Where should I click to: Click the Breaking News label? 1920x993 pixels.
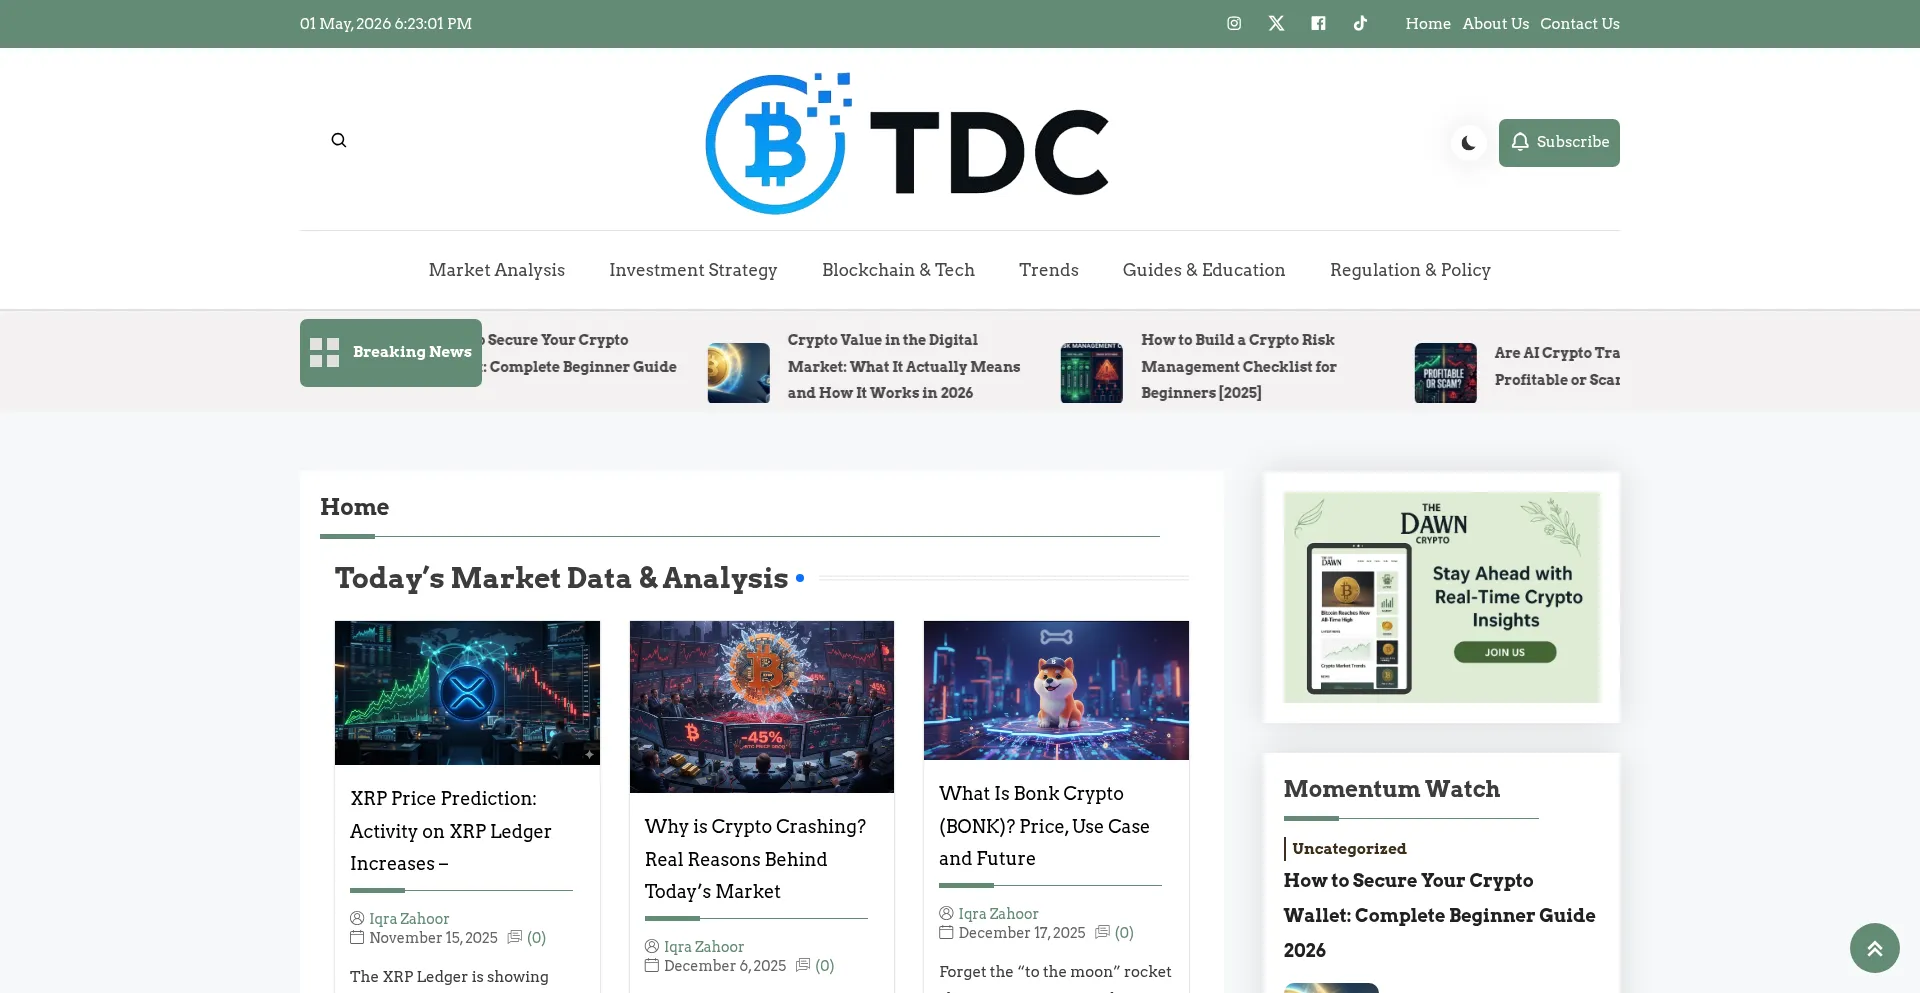[x=391, y=352]
